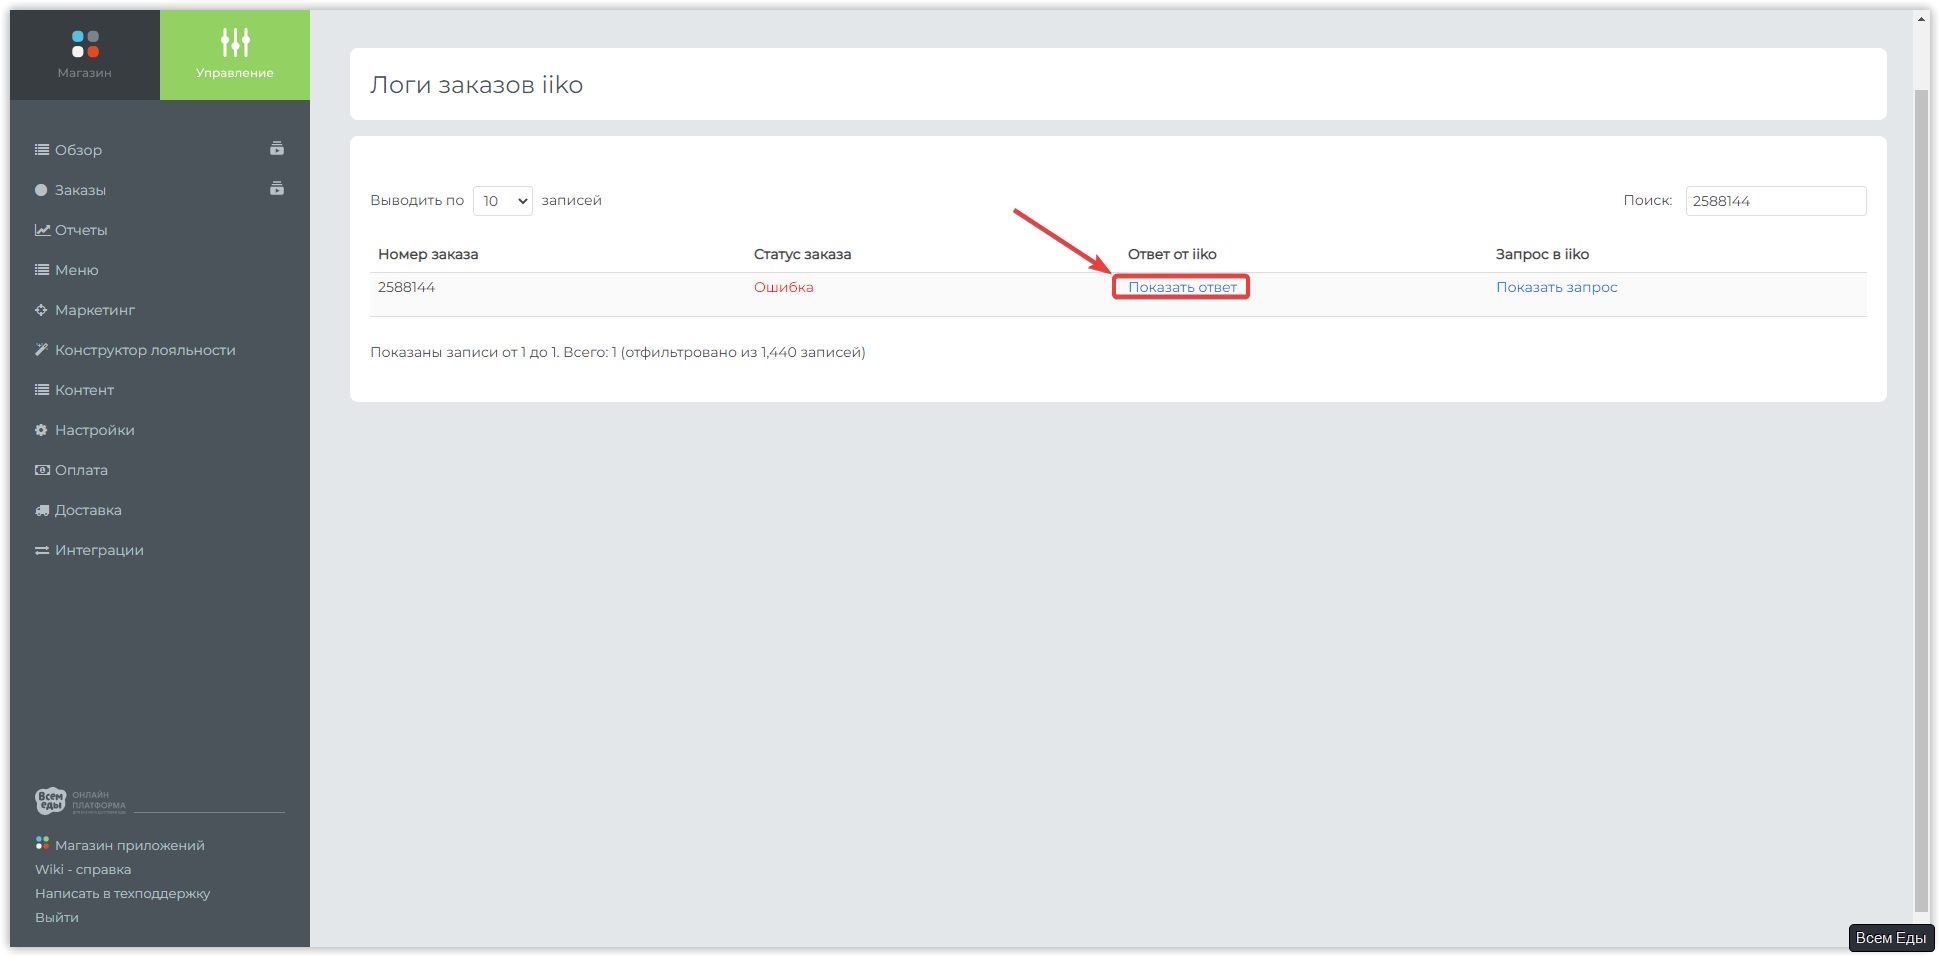Click the Доставка truck icon
Viewport: 1940px width, 957px height.
[x=42, y=510]
